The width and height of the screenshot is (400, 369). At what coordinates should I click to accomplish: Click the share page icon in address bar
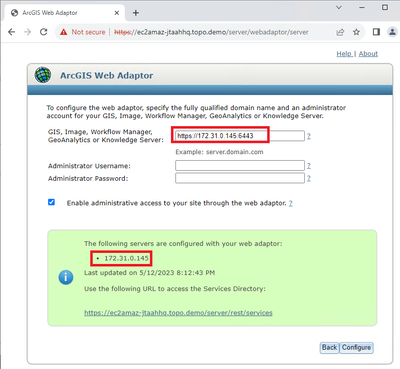[340, 32]
